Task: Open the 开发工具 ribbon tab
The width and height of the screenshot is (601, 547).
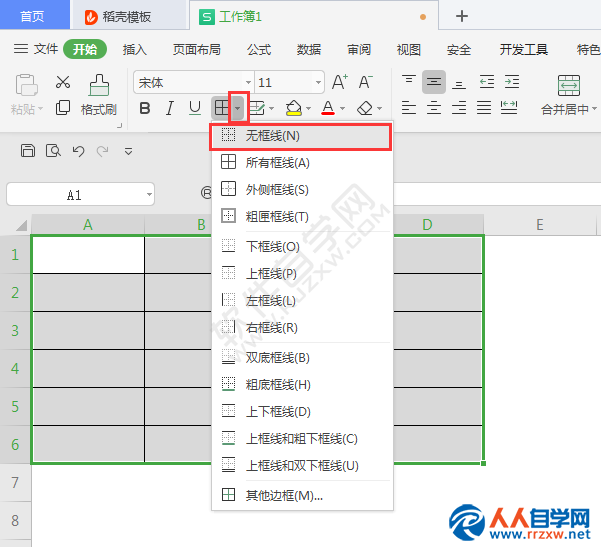Action: tap(524, 49)
